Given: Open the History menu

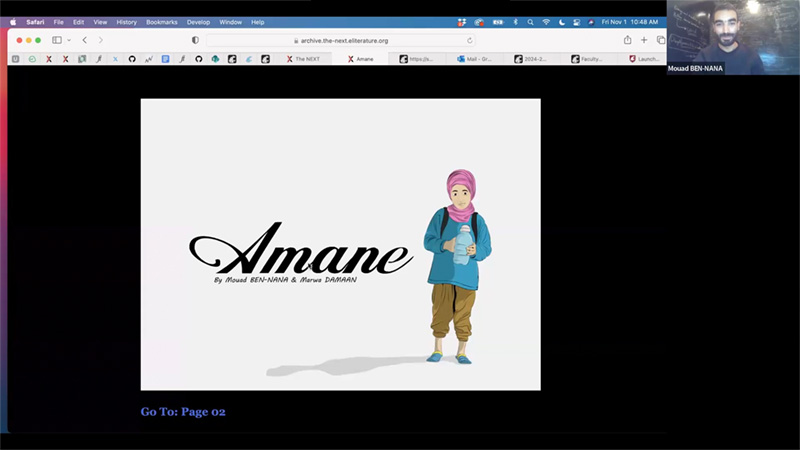Looking at the screenshot, I should (x=126, y=21).
